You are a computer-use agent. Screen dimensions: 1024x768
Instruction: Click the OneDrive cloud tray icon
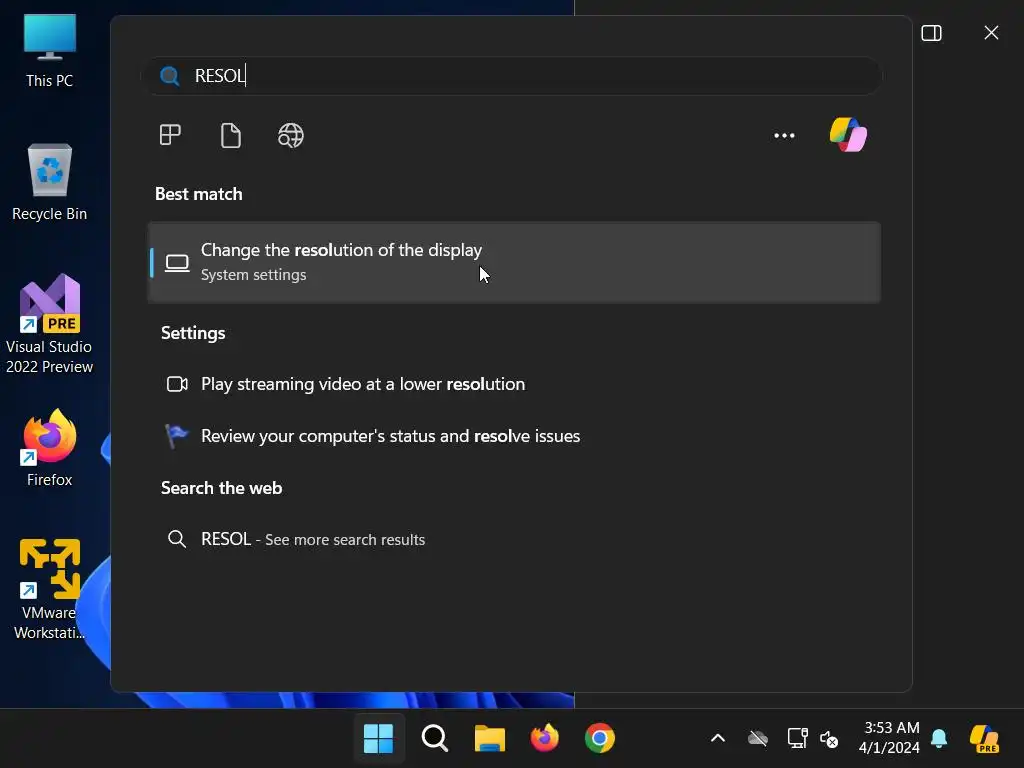(758, 739)
